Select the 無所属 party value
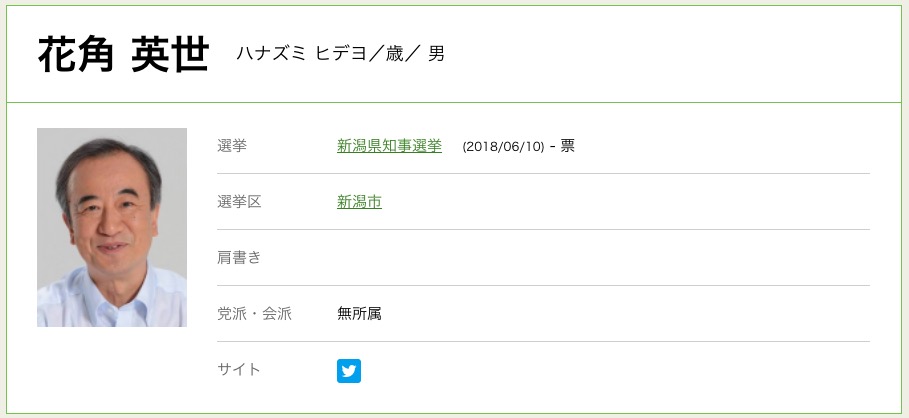The image size is (909, 418). tap(359, 314)
